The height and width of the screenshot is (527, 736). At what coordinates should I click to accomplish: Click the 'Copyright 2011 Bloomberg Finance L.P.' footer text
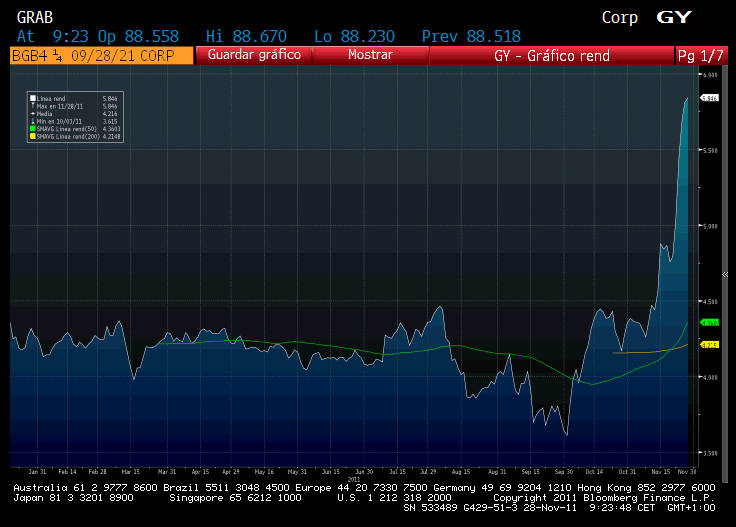coord(604,498)
